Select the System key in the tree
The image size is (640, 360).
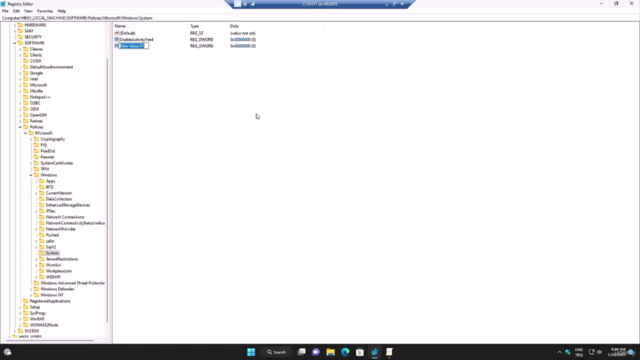[x=52, y=253]
